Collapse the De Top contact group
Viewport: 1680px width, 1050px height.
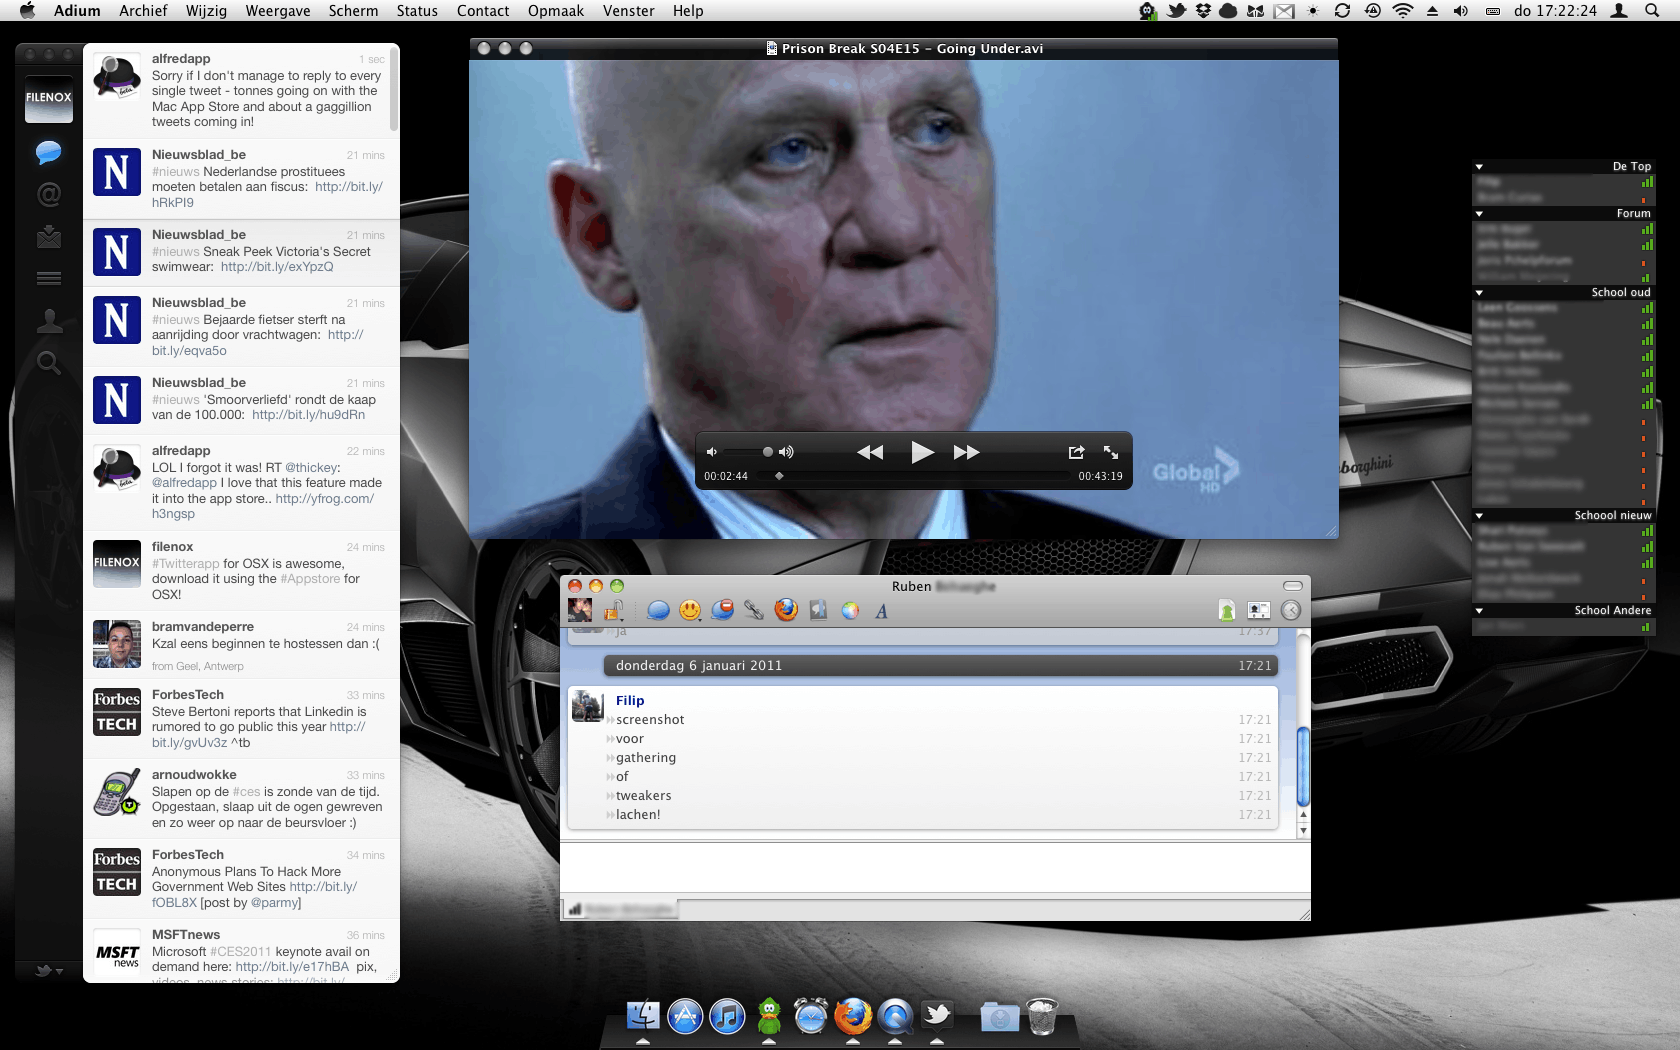point(1479,167)
